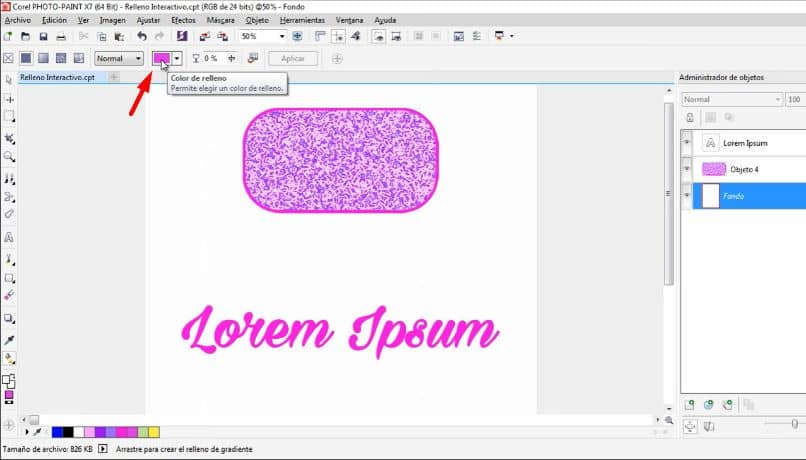
Task: Activate the Zoom magnifier tool
Action: [x=9, y=157]
